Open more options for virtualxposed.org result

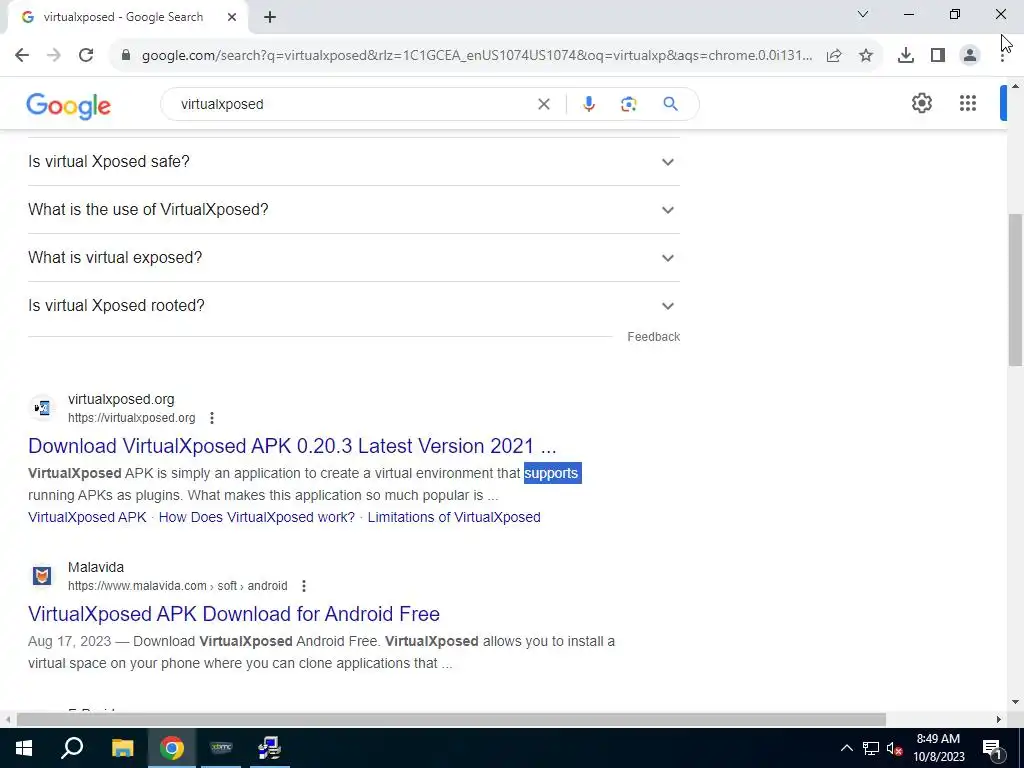coord(212,418)
